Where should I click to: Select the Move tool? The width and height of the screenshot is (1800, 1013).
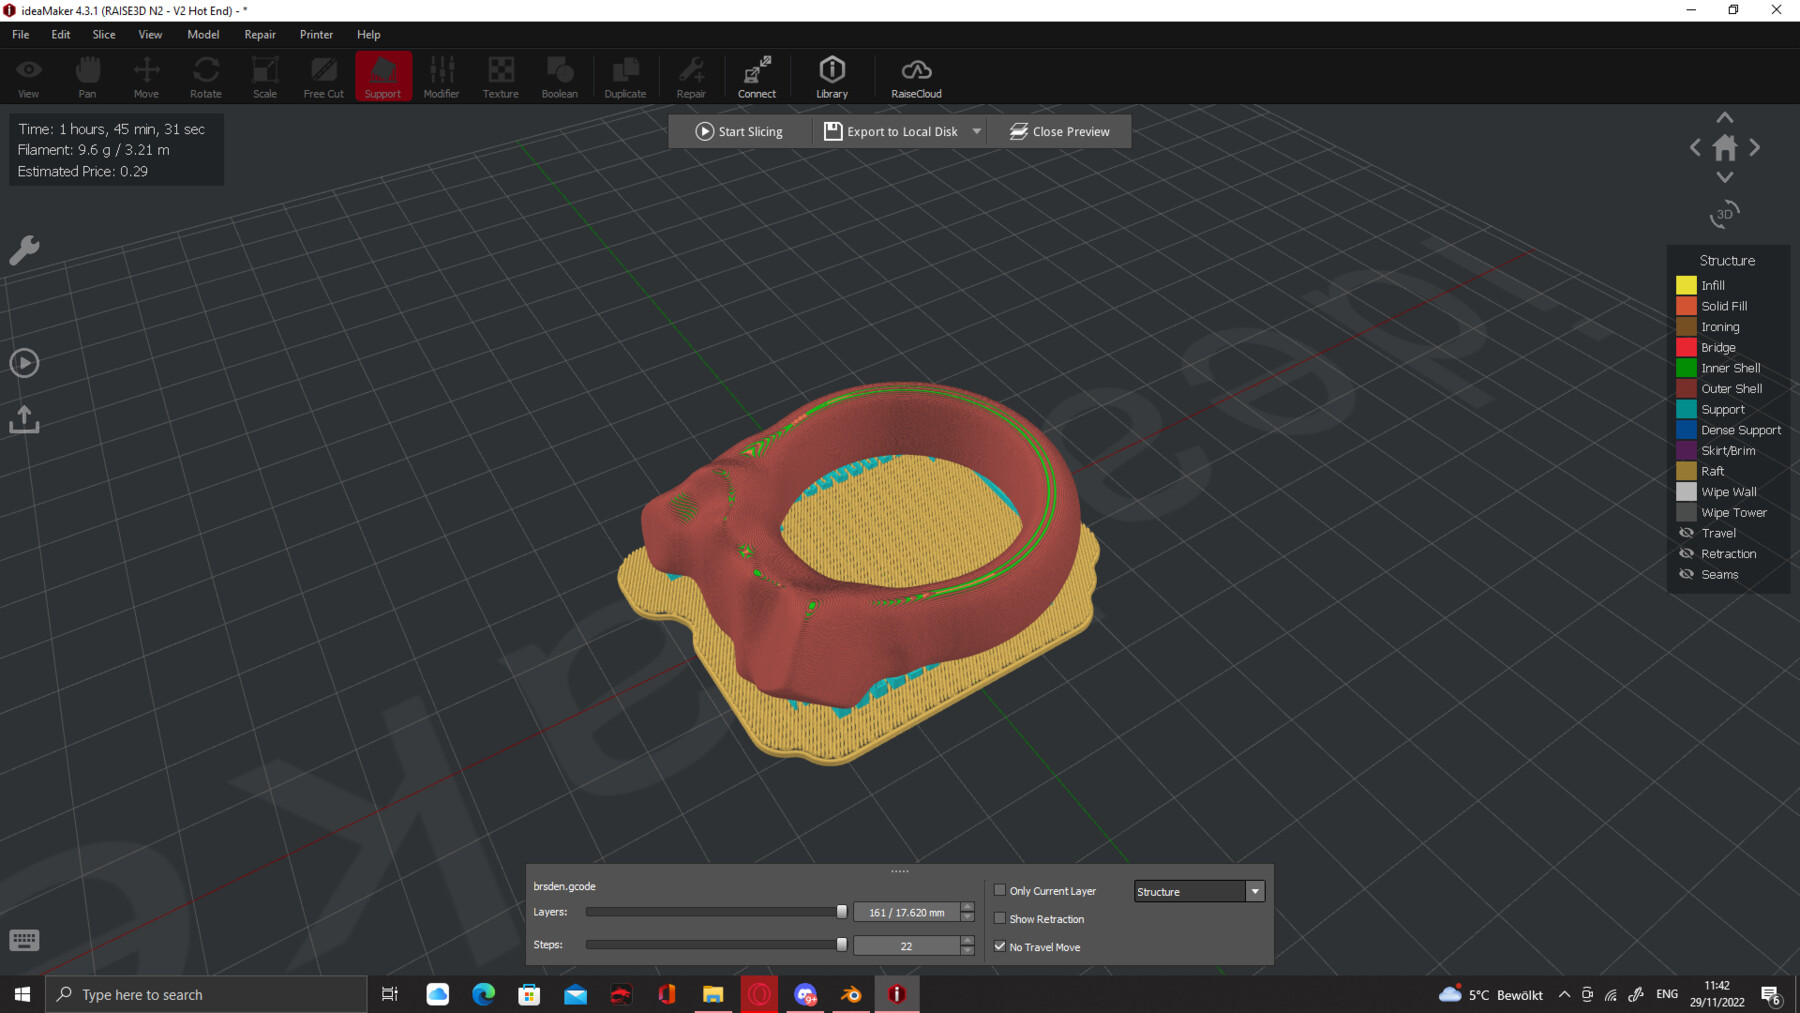click(146, 75)
